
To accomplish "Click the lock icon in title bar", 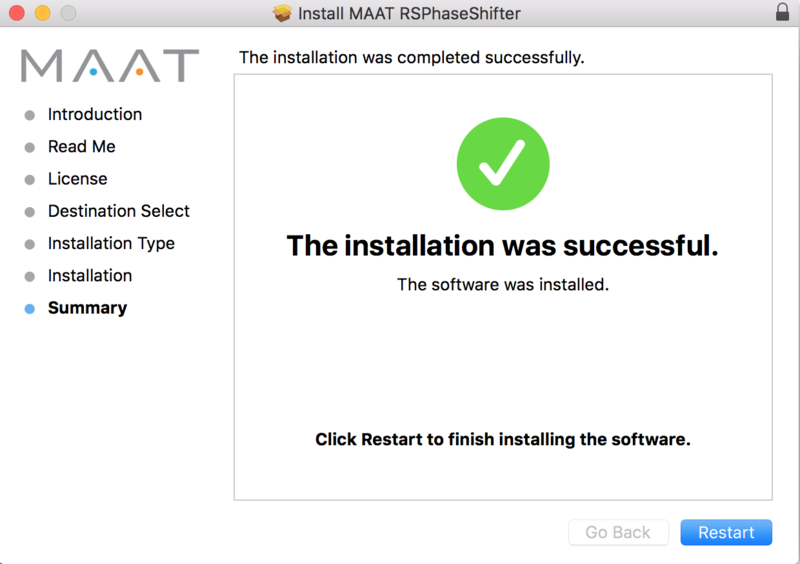I will click(x=782, y=14).
